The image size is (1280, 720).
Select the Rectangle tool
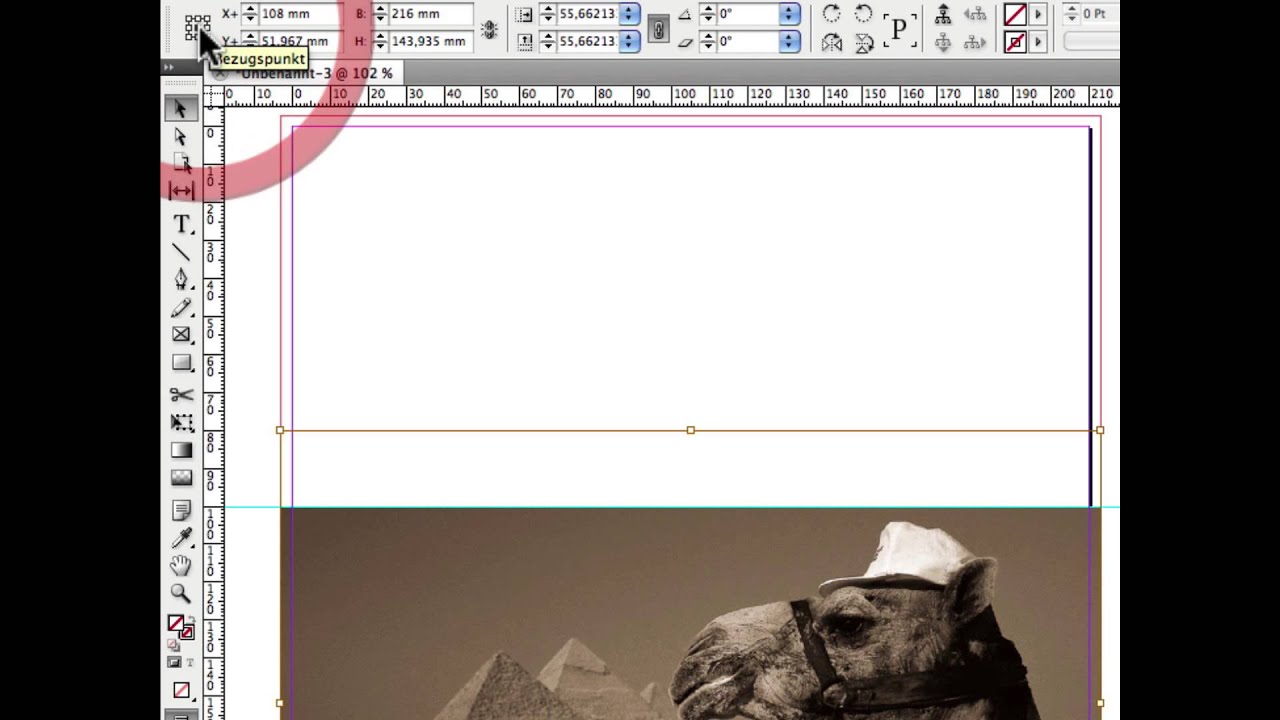click(181, 363)
